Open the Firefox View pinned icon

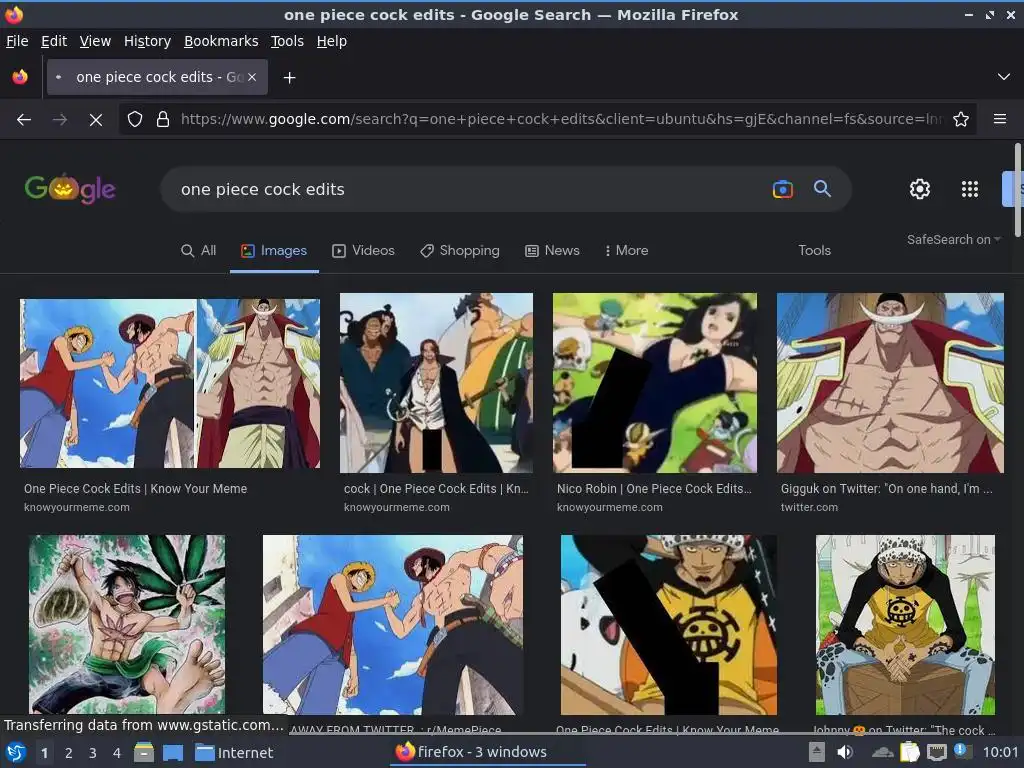pos(20,77)
